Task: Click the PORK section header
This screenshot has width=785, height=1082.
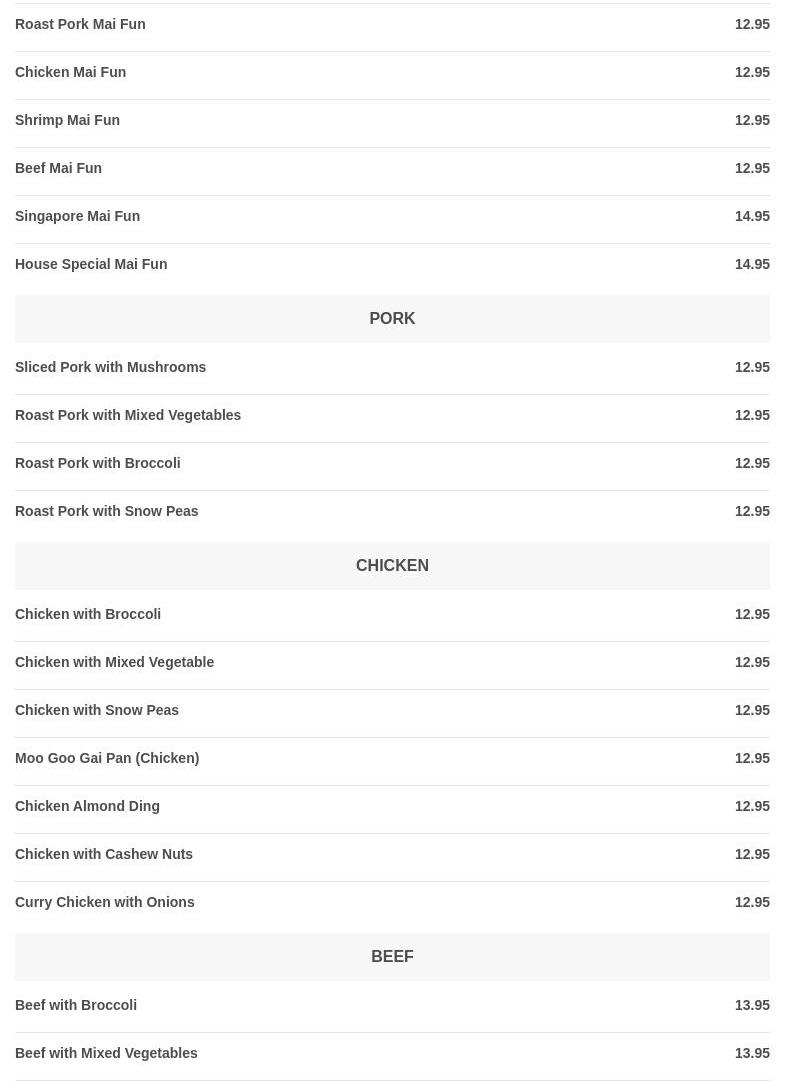Action: pos(392,318)
